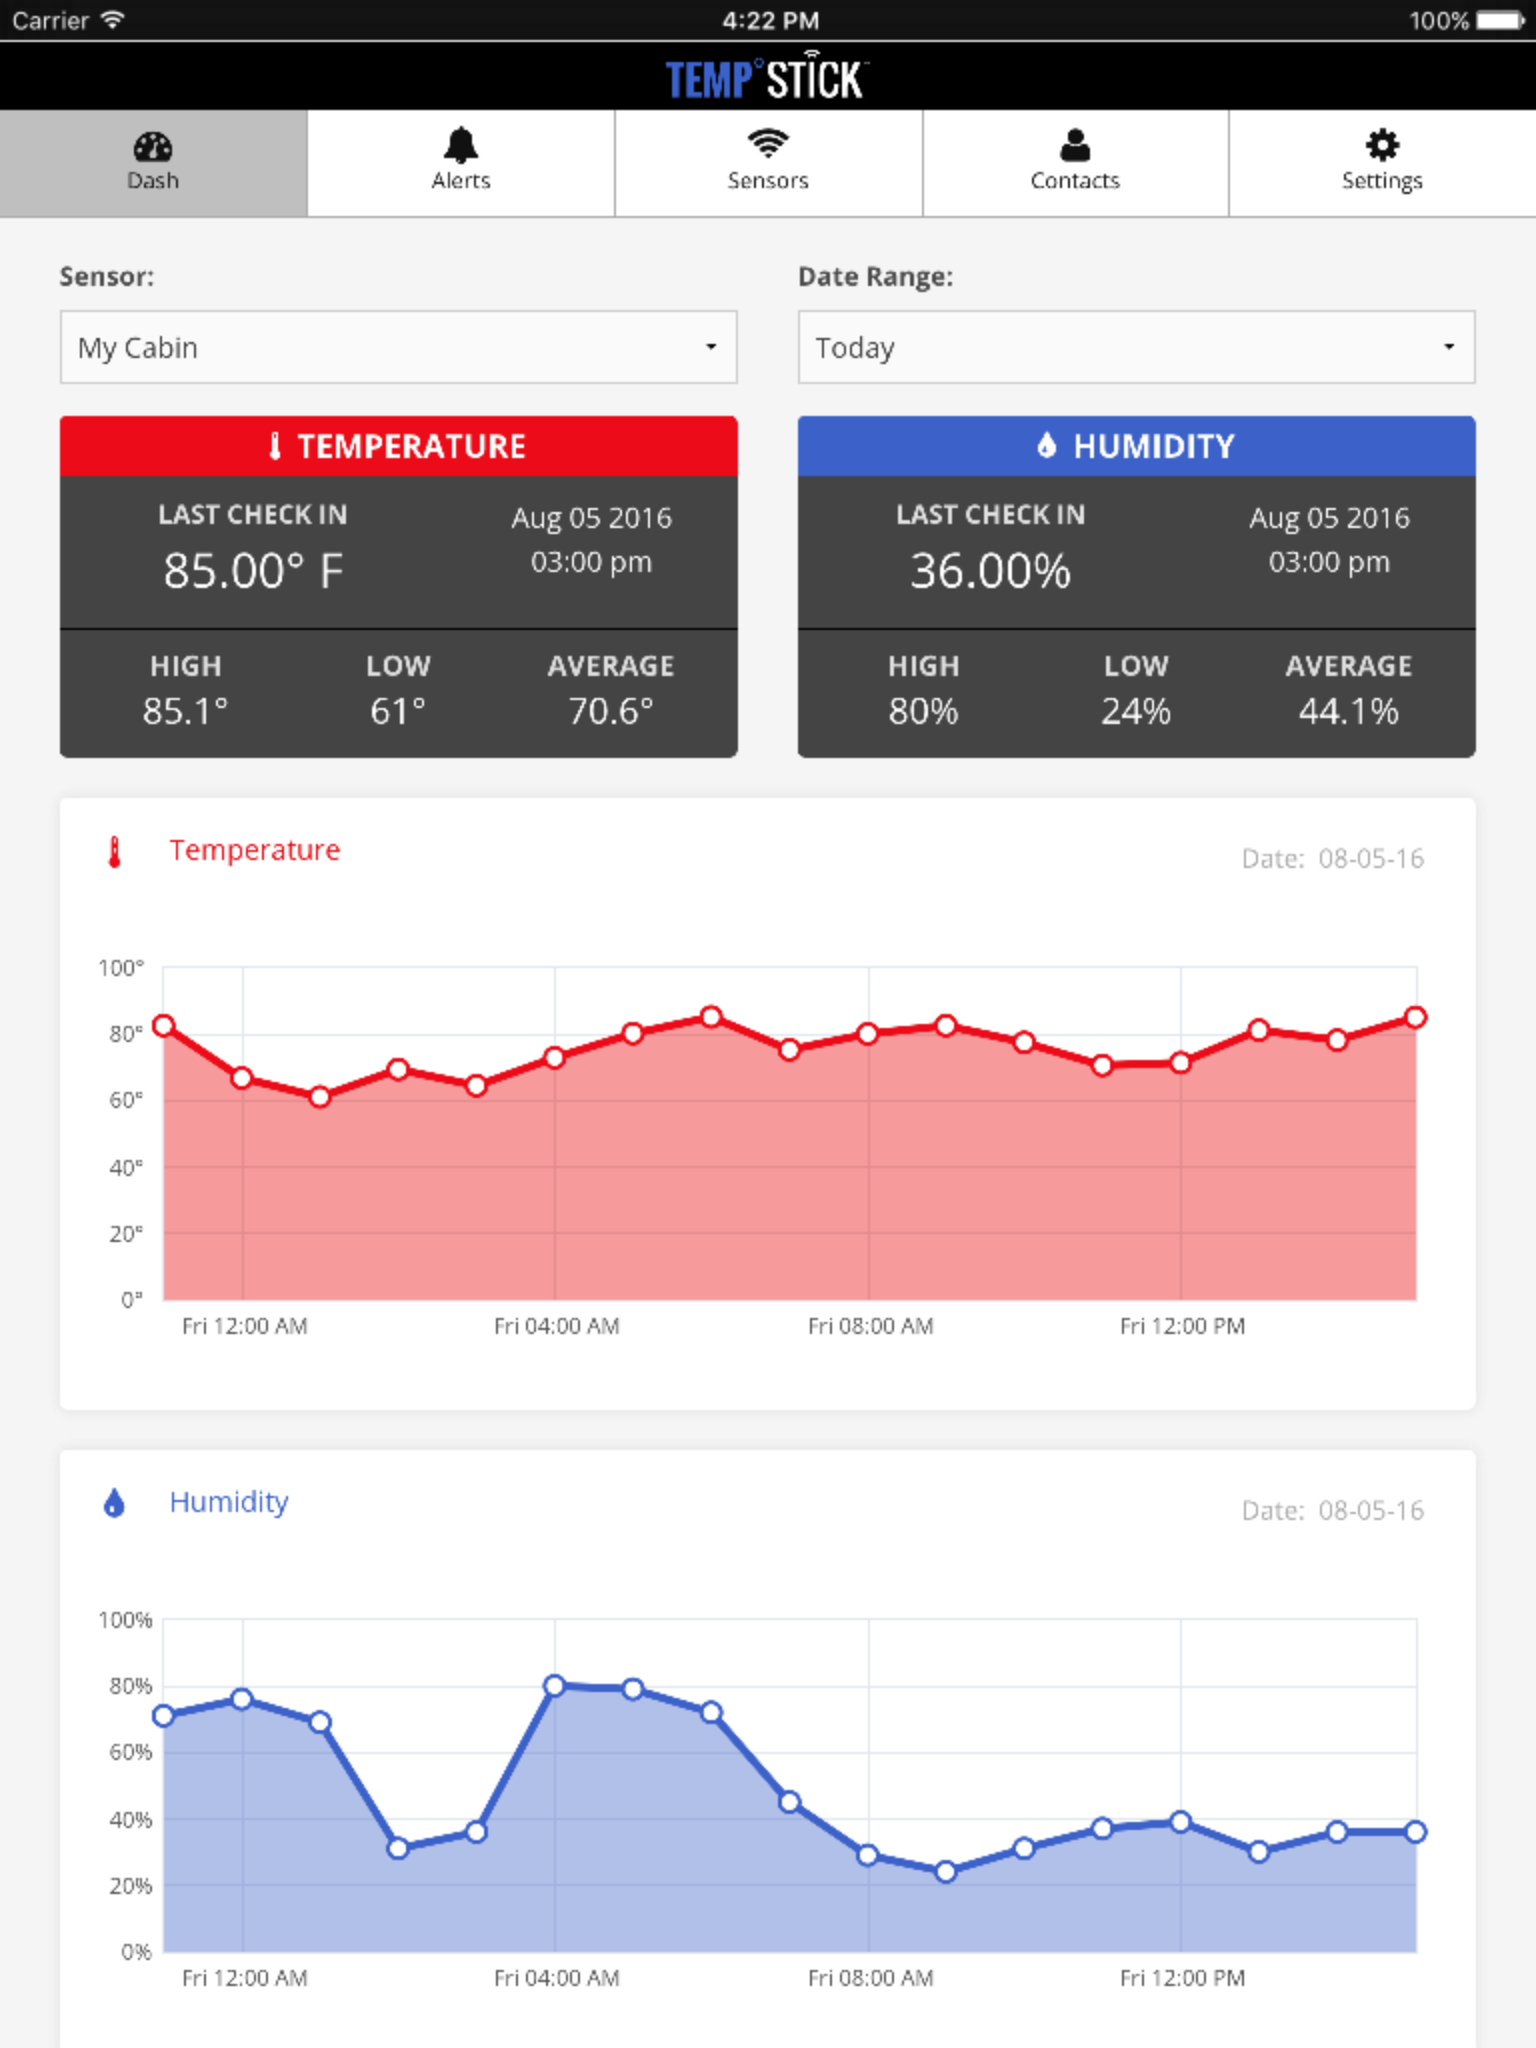Tap the Settings gear icon
Image resolution: width=1536 pixels, height=2048 pixels.
click(x=1382, y=146)
